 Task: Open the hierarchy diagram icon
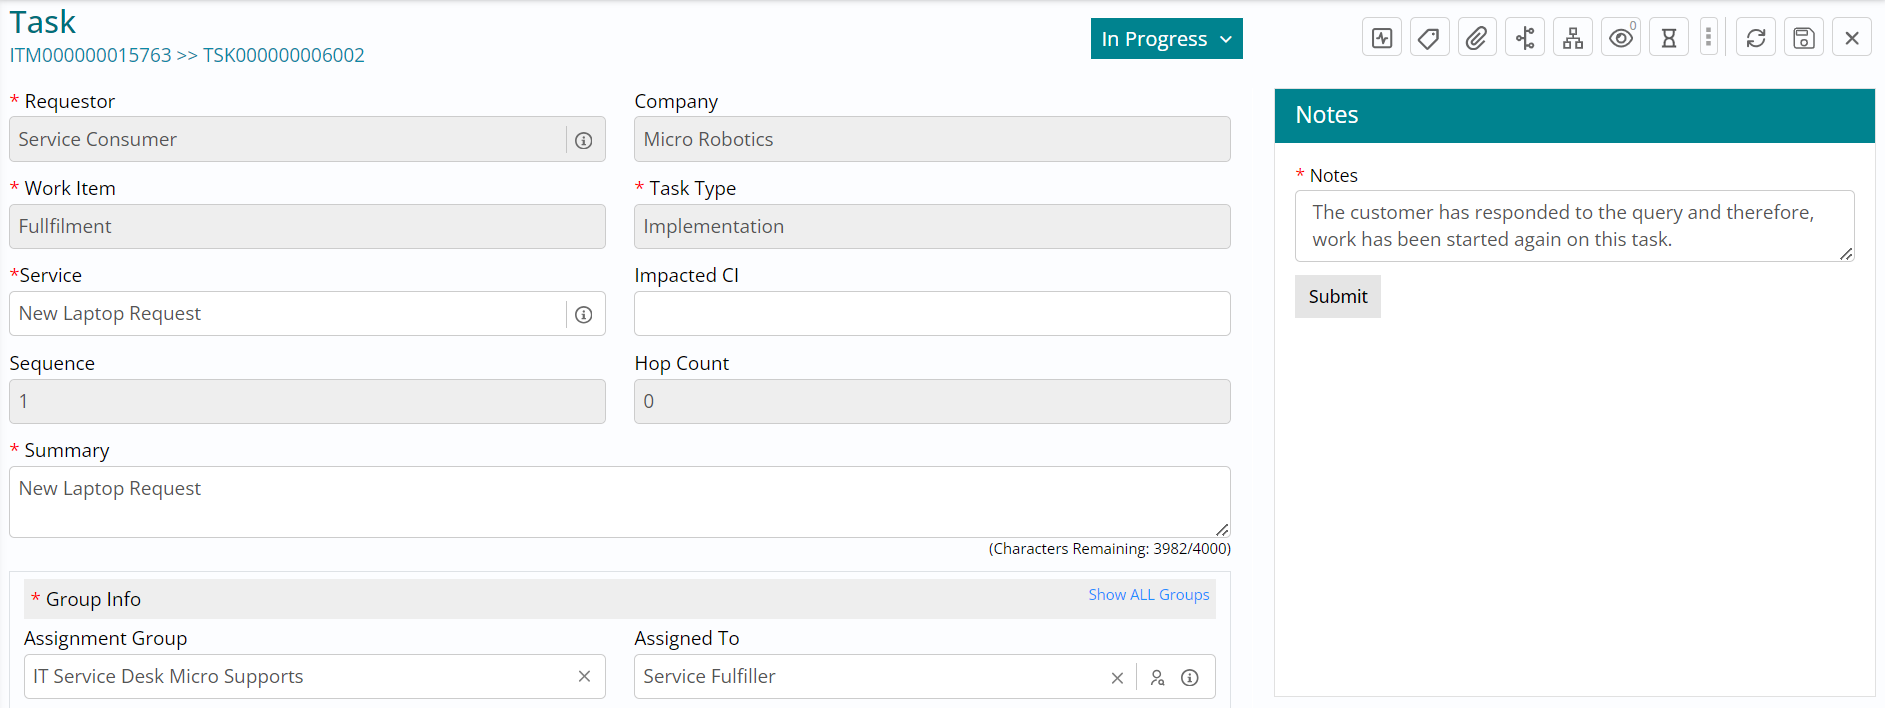coord(1573,38)
